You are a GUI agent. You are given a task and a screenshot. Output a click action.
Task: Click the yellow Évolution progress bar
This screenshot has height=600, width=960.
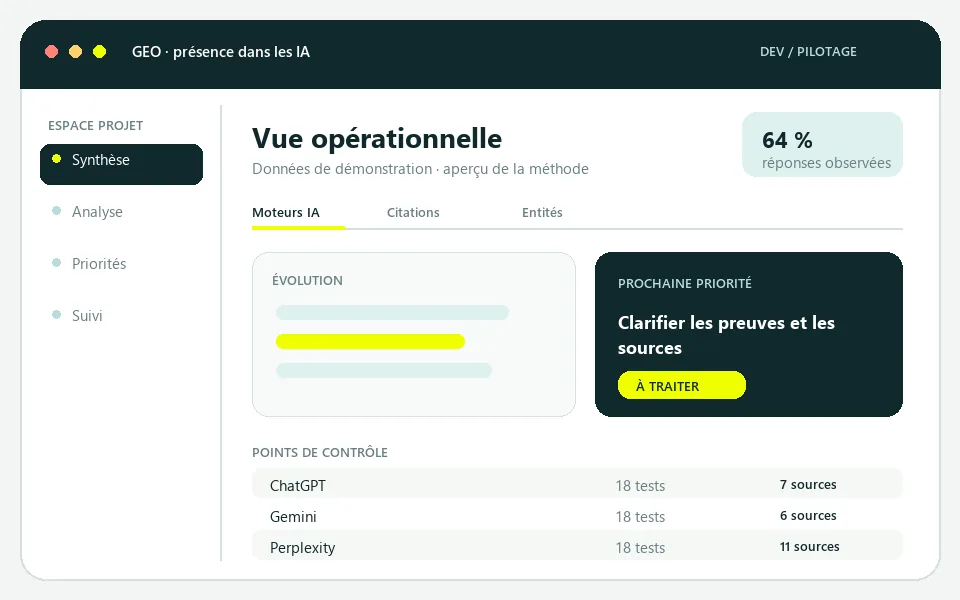click(370, 342)
